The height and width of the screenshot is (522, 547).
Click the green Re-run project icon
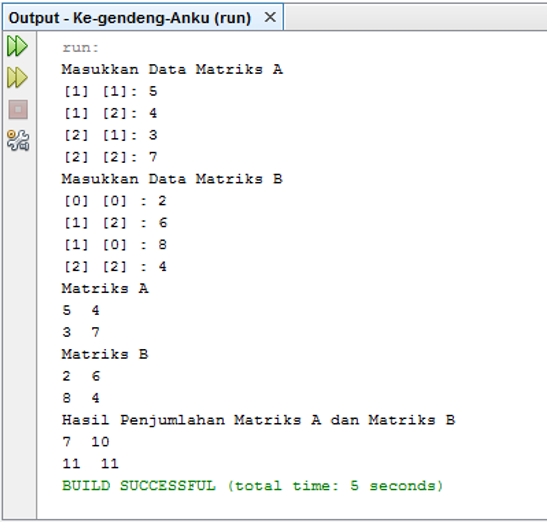(17, 46)
